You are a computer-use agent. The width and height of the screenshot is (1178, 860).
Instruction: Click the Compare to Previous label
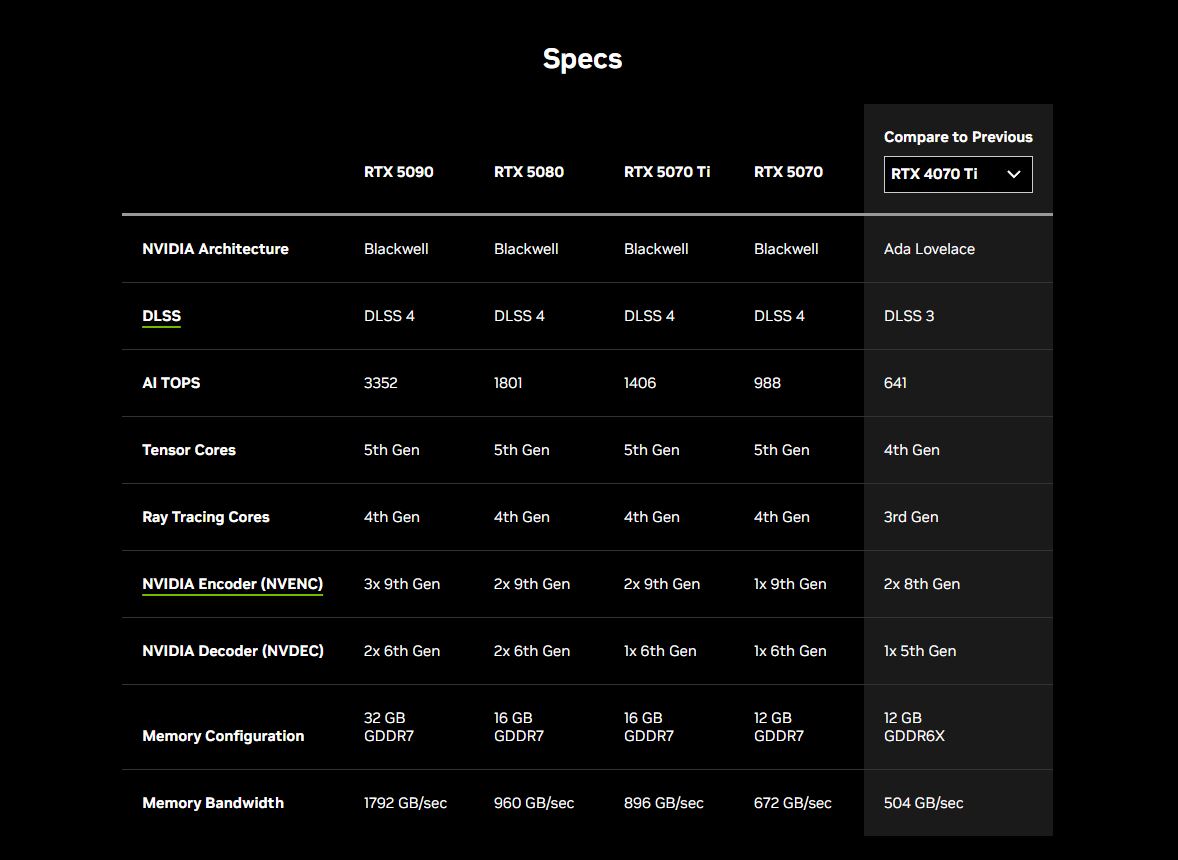click(x=958, y=137)
